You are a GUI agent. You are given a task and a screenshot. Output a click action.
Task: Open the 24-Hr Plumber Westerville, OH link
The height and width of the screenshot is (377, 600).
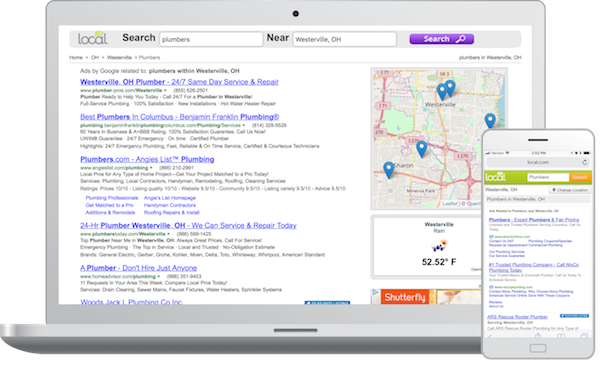[x=188, y=225]
